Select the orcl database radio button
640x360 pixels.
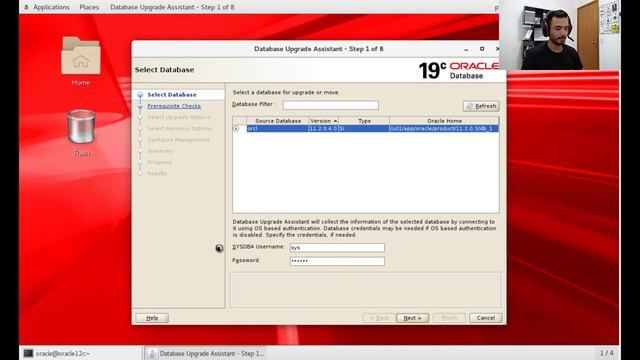coord(236,129)
